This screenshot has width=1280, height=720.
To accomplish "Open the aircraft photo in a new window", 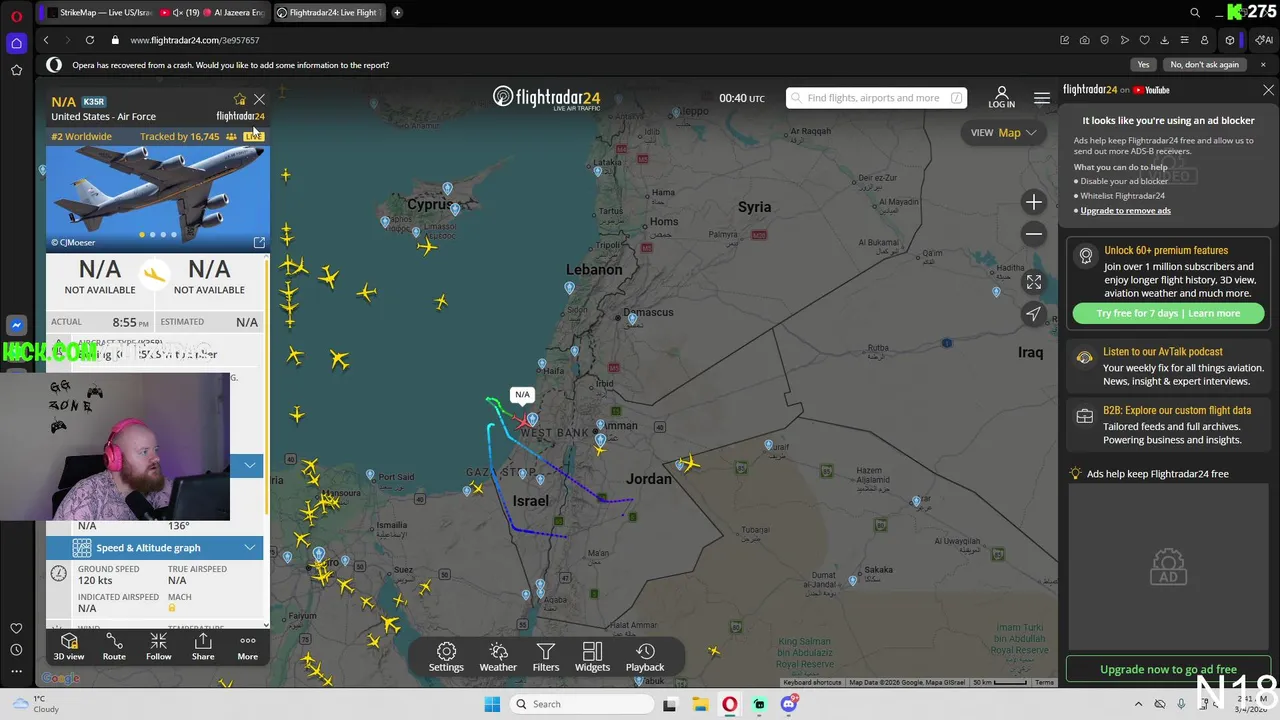I will pyautogui.click(x=259, y=242).
